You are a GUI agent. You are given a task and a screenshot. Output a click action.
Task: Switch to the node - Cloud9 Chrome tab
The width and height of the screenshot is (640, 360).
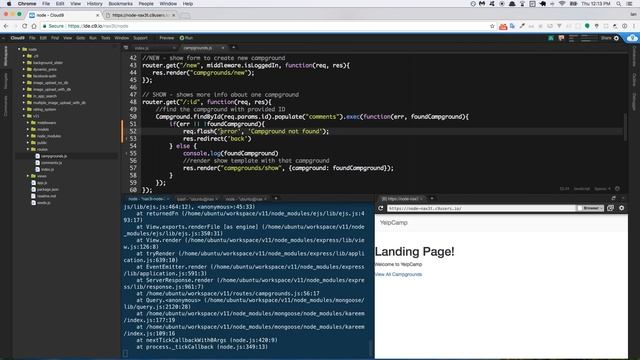coord(63,15)
